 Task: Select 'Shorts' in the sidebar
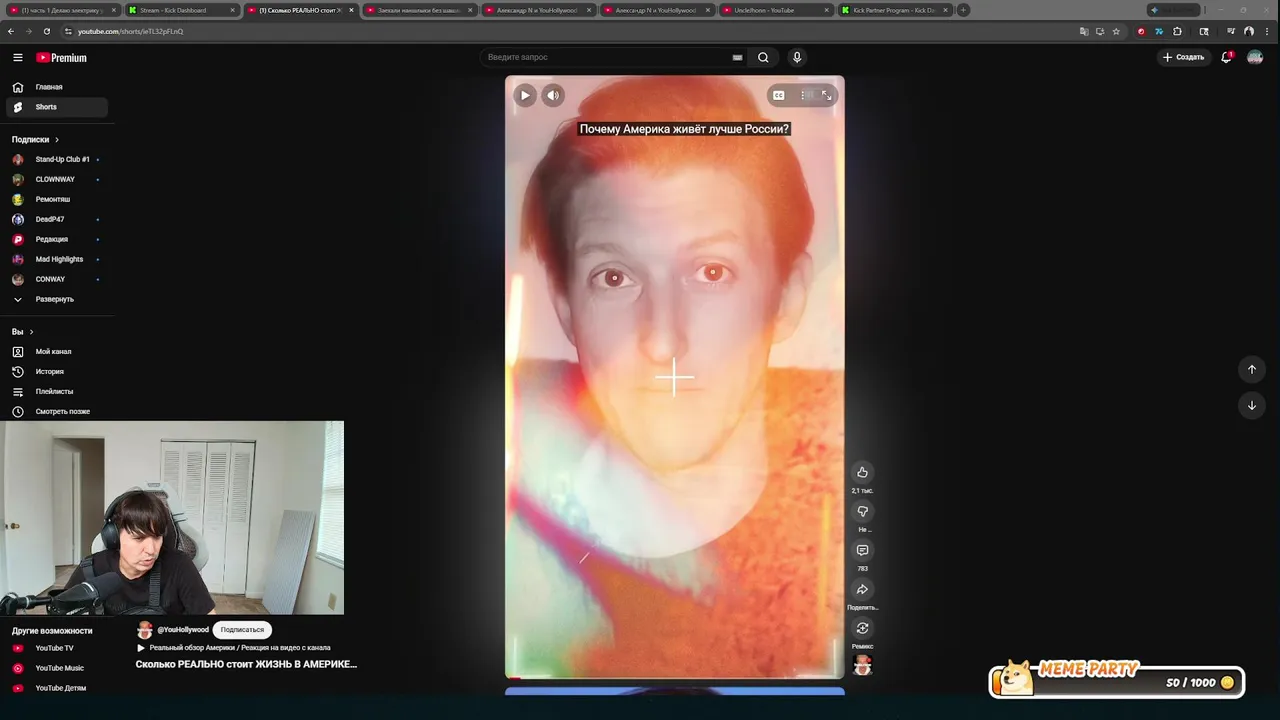pyautogui.click(x=56, y=107)
